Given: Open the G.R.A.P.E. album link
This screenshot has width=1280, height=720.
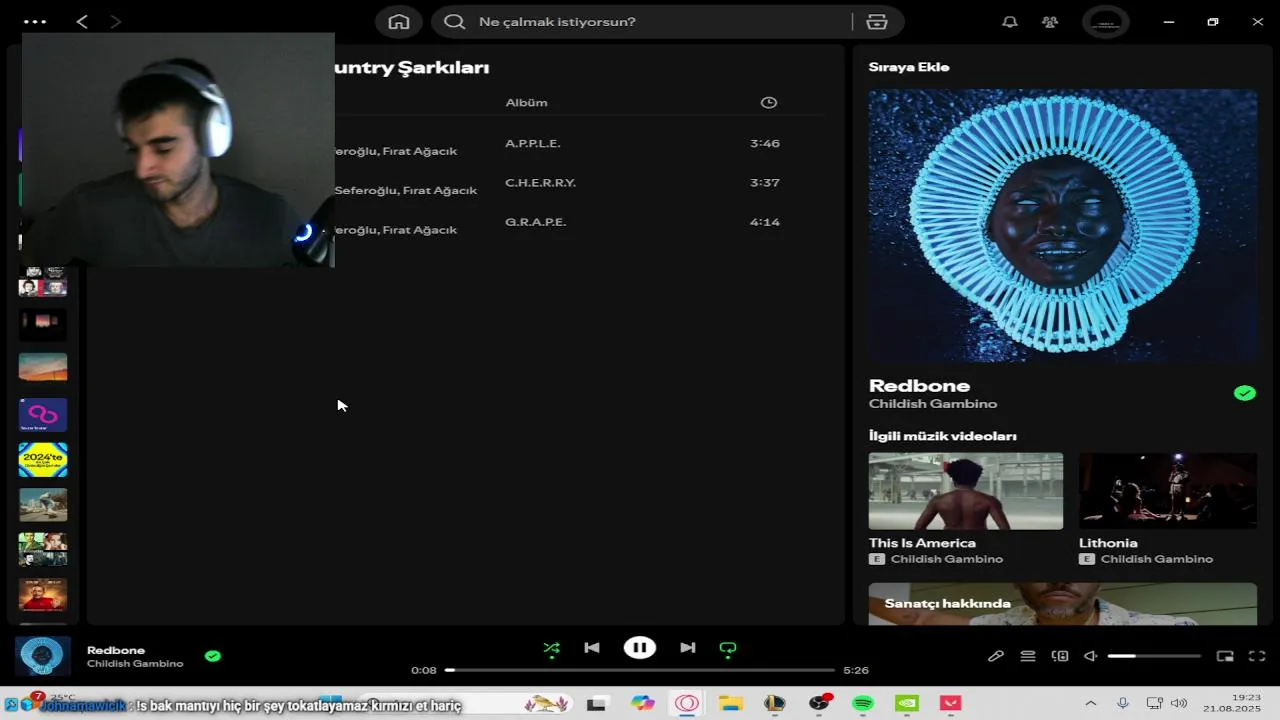Looking at the screenshot, I should pos(535,222).
